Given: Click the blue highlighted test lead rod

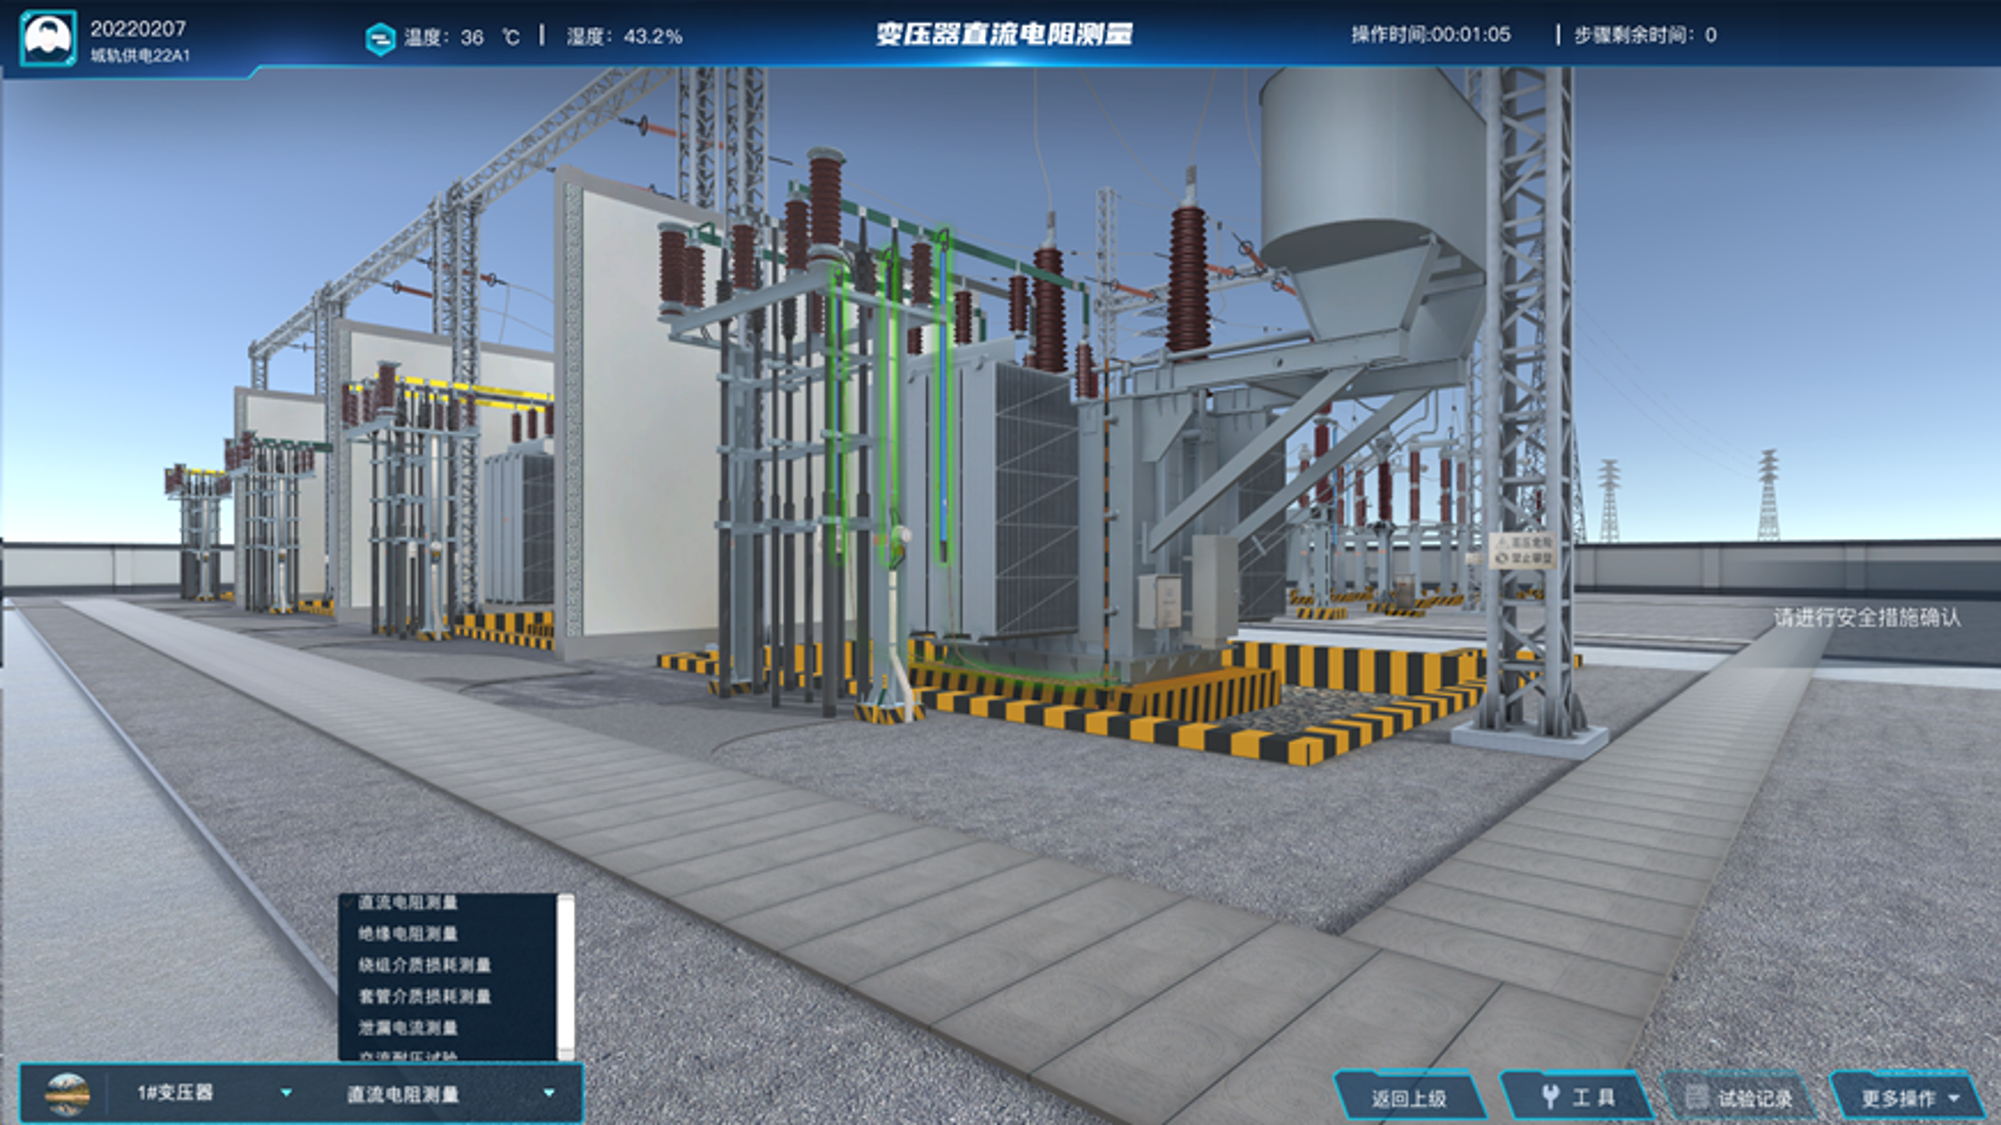Looking at the screenshot, I should (942, 400).
